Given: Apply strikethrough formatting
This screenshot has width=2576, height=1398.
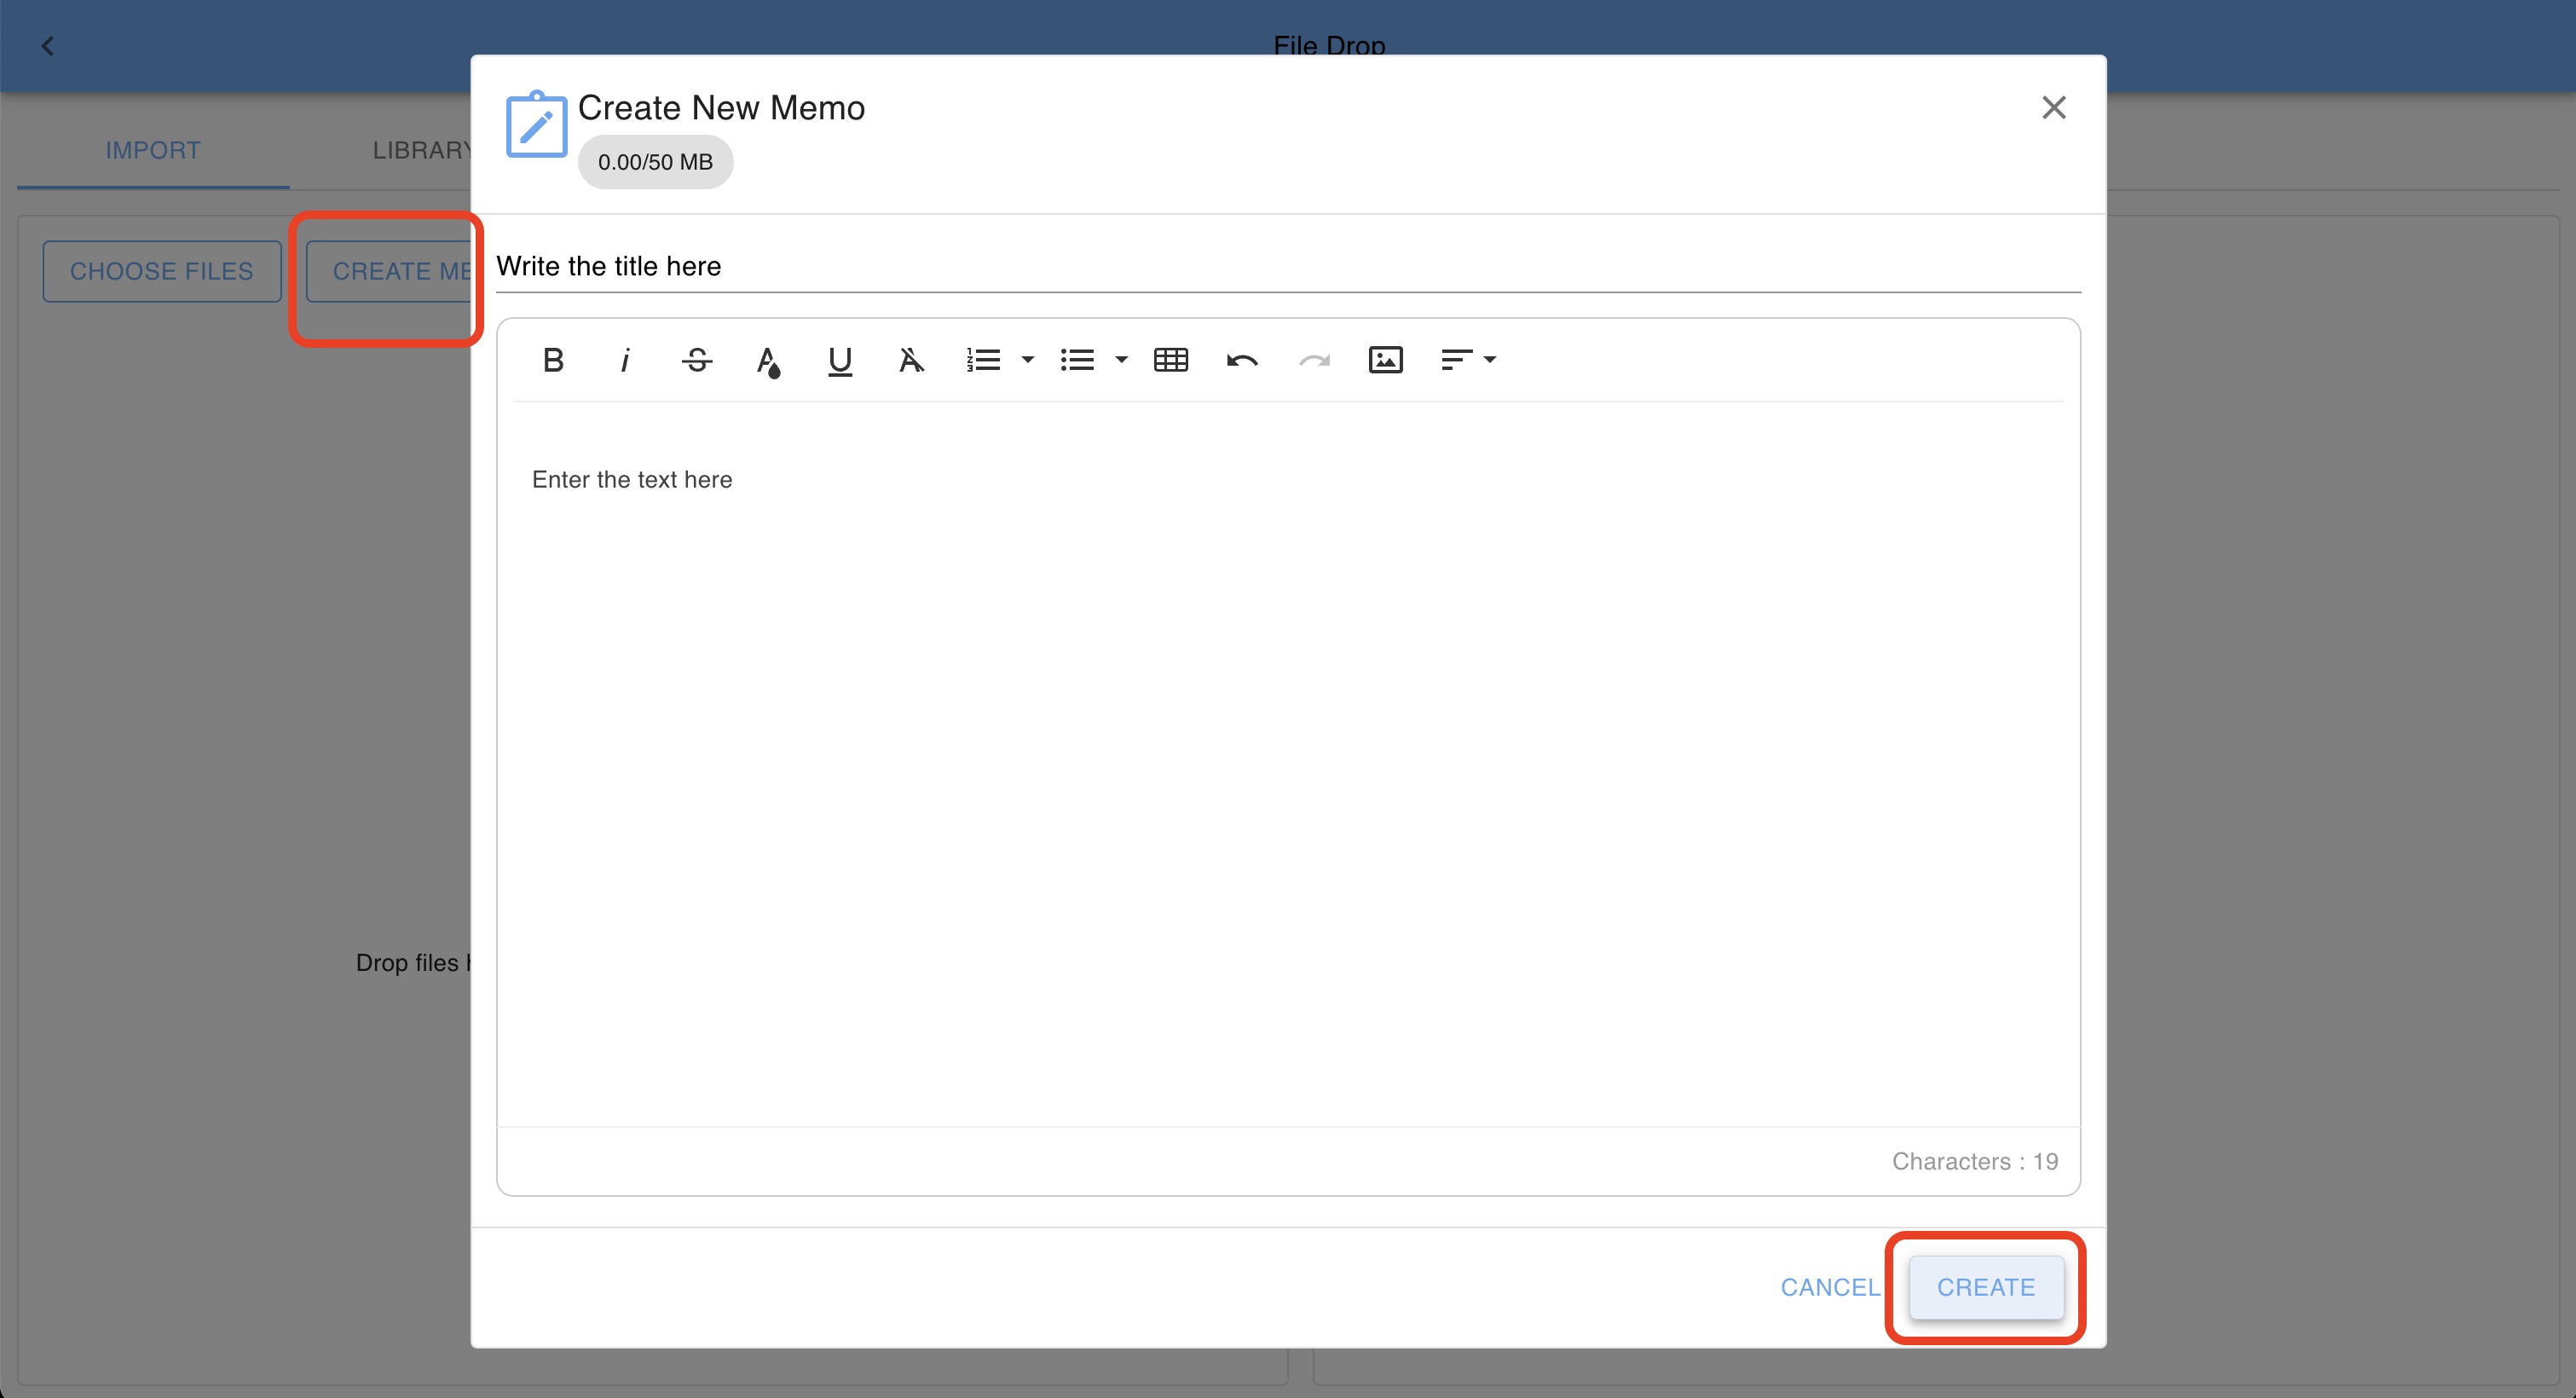Looking at the screenshot, I should (697, 360).
